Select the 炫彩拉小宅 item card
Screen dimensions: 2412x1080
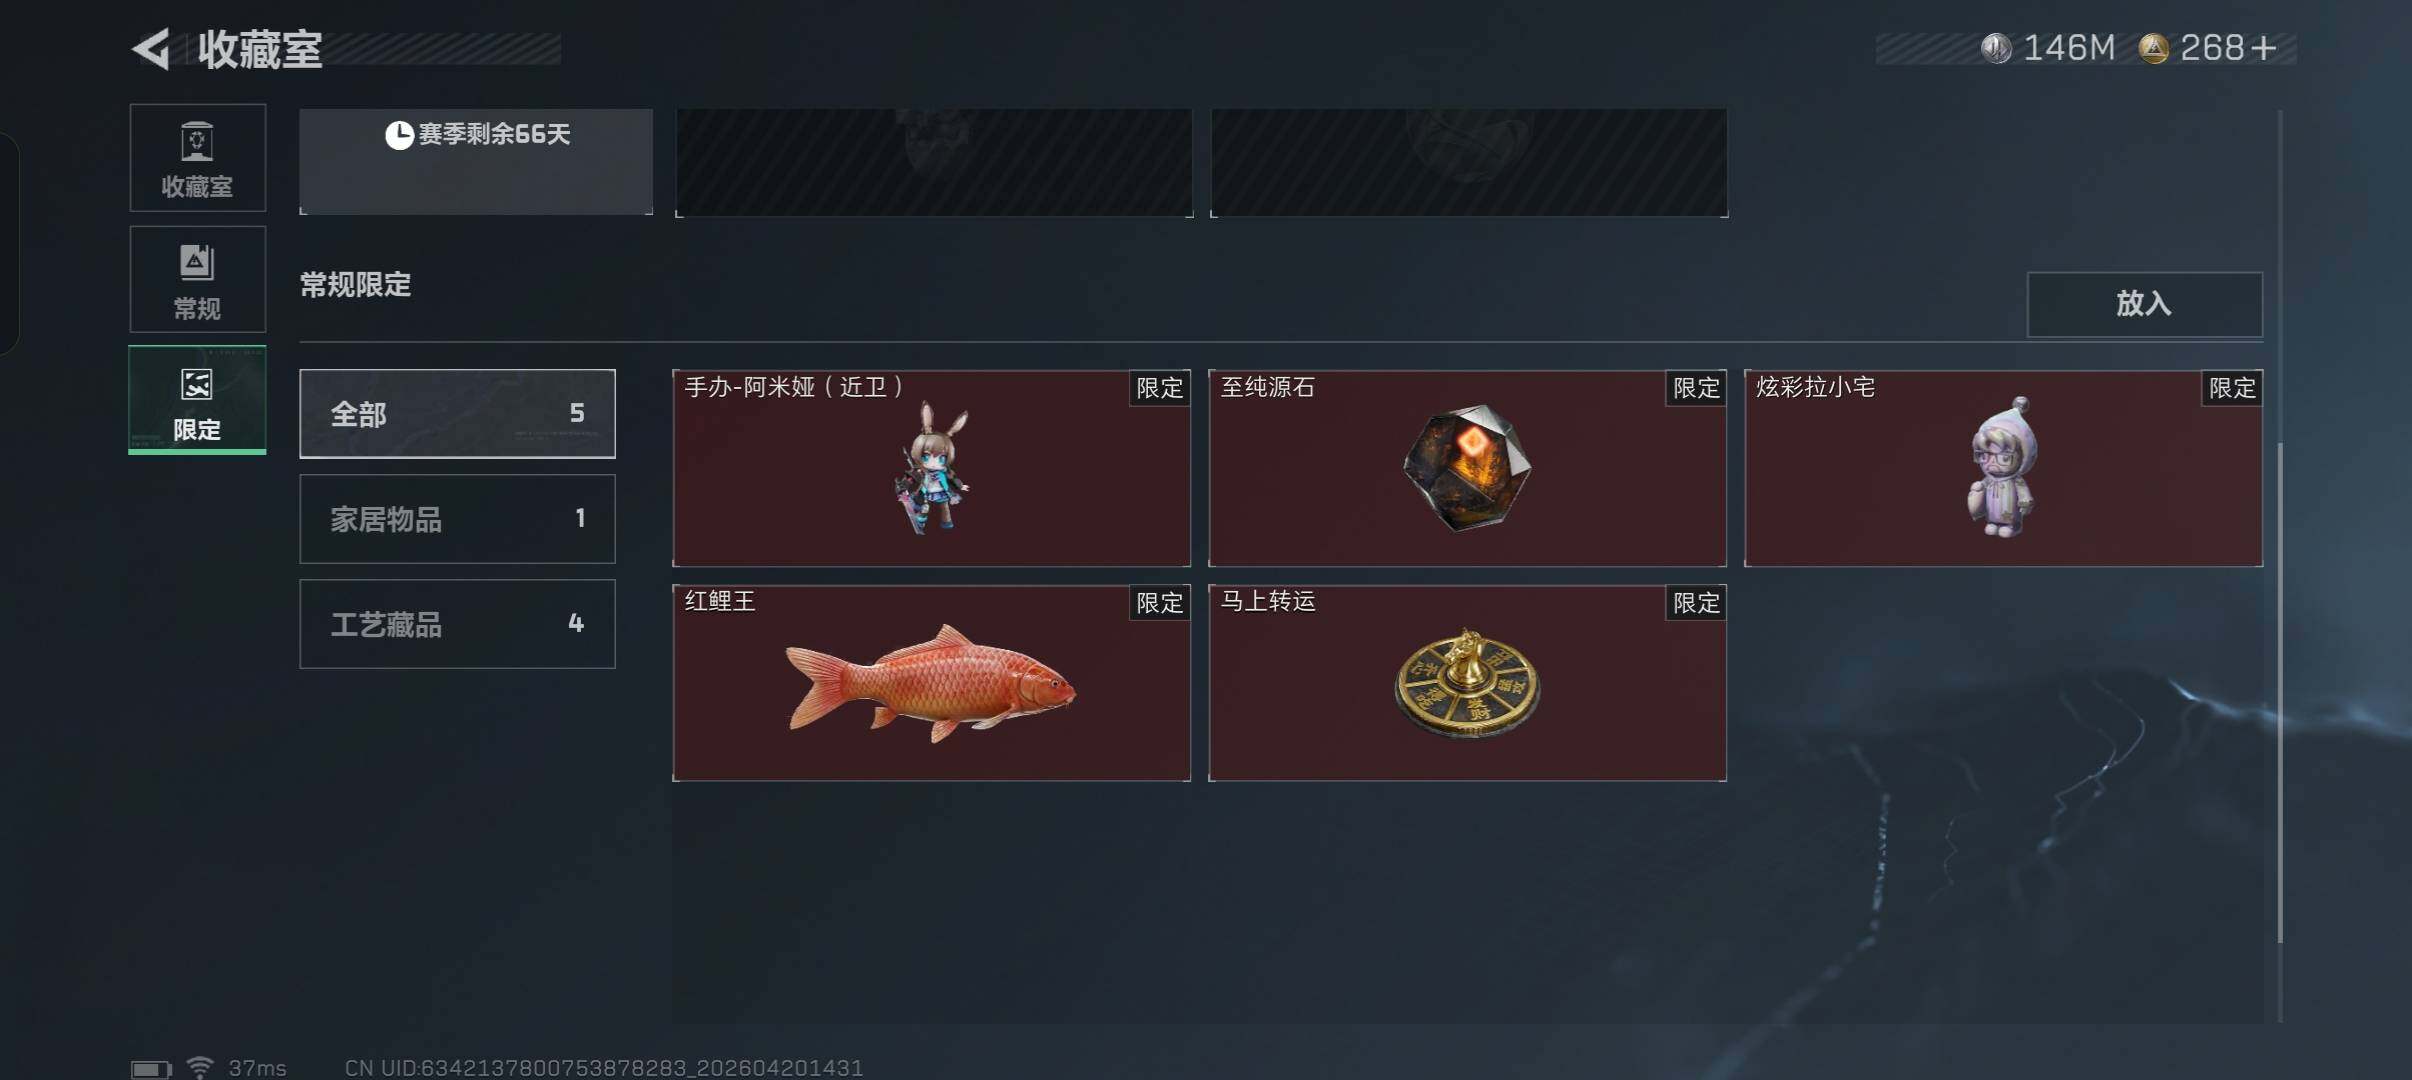tap(2003, 468)
